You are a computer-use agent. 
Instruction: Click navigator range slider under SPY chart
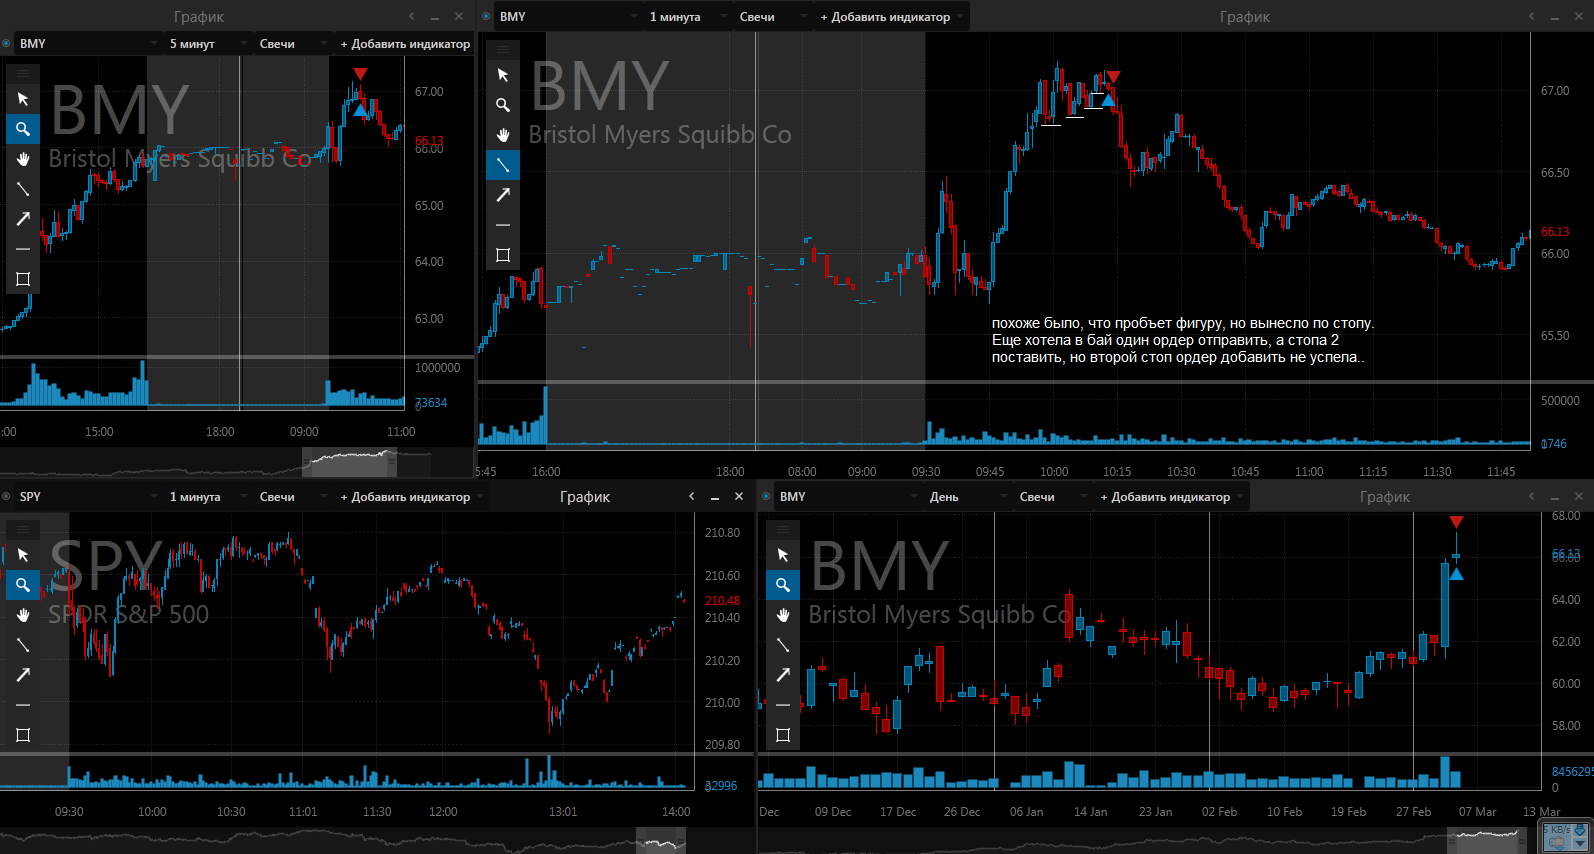click(x=661, y=841)
